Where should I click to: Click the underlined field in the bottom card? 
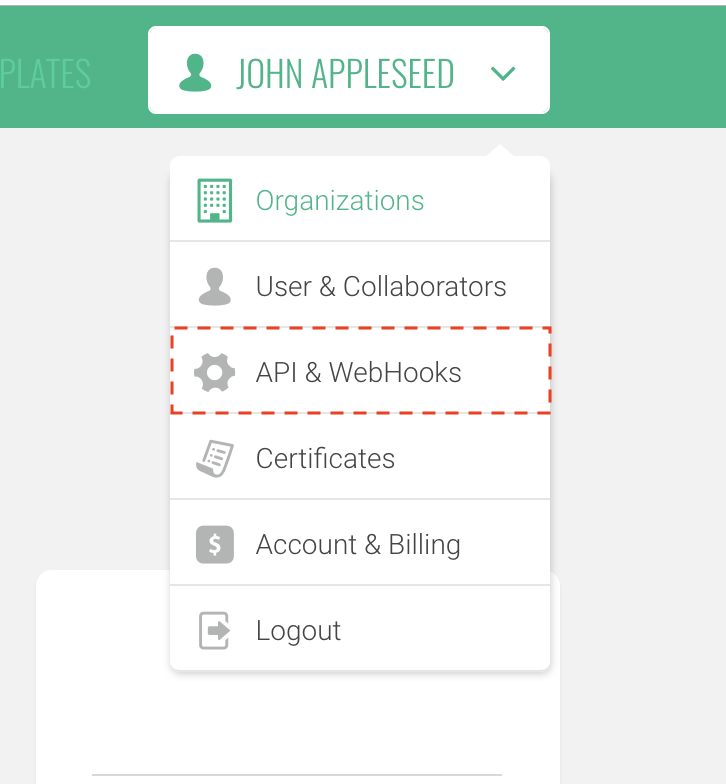(297, 774)
